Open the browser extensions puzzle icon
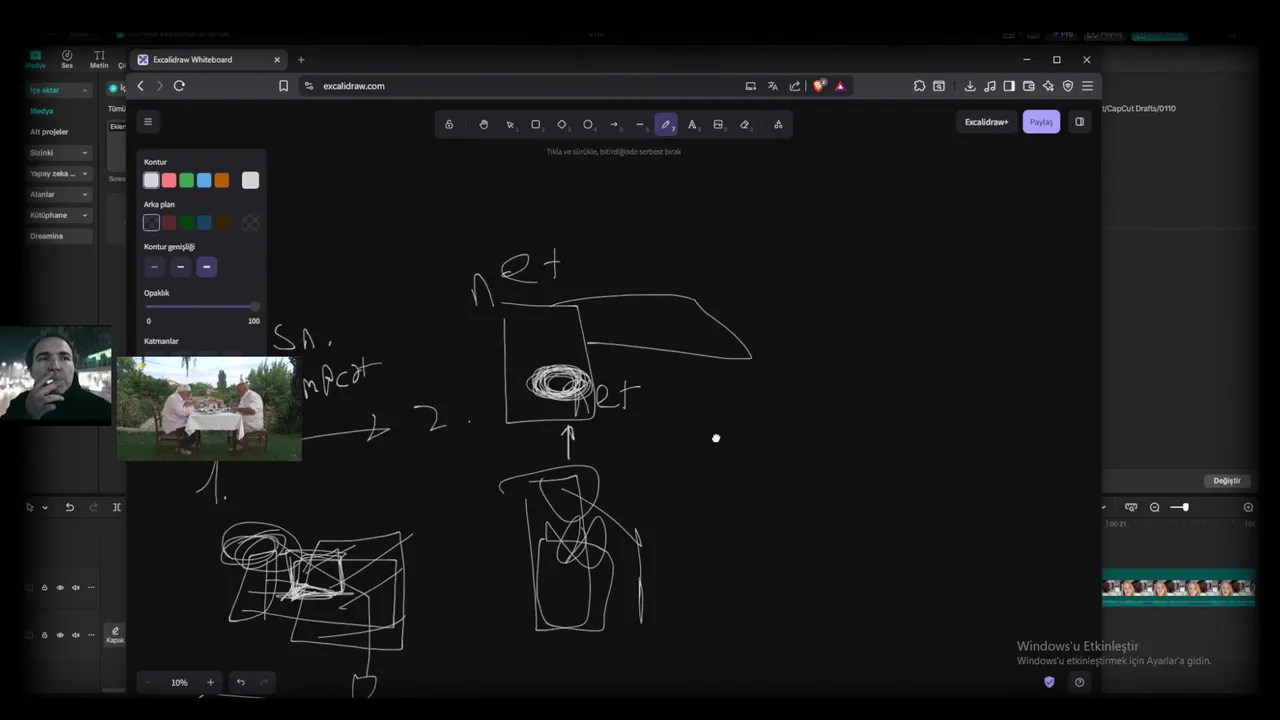This screenshot has width=1280, height=720. point(919,86)
